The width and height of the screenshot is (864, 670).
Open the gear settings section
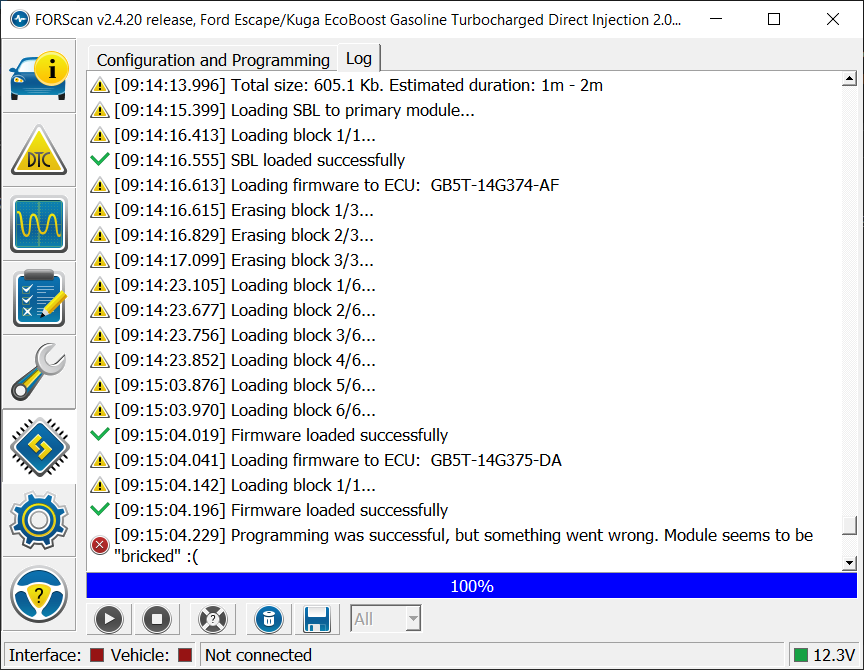[x=39, y=520]
